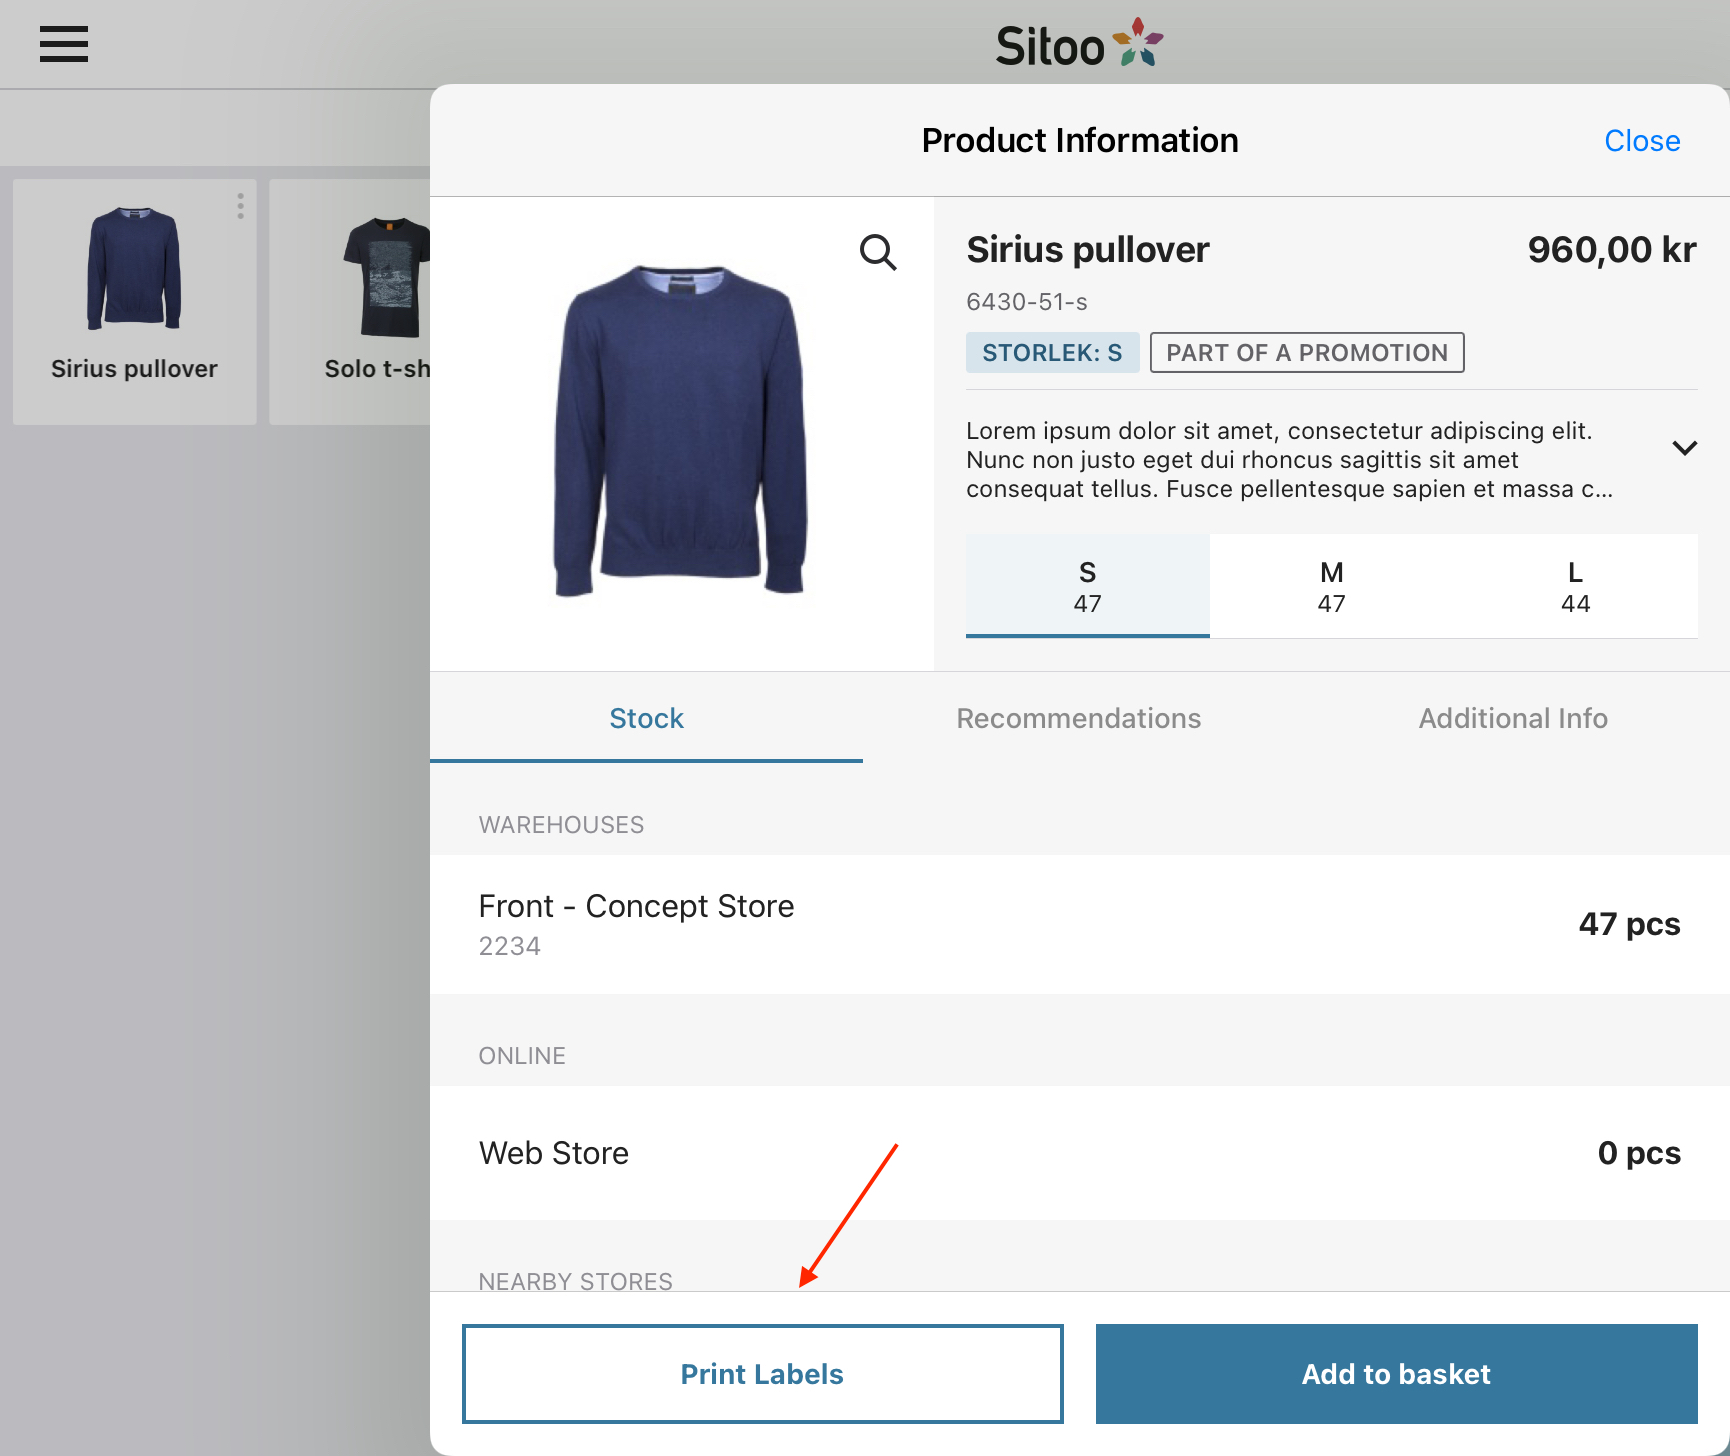1730x1456 pixels.
Task: Open the Recommendations tab
Action: (1078, 718)
